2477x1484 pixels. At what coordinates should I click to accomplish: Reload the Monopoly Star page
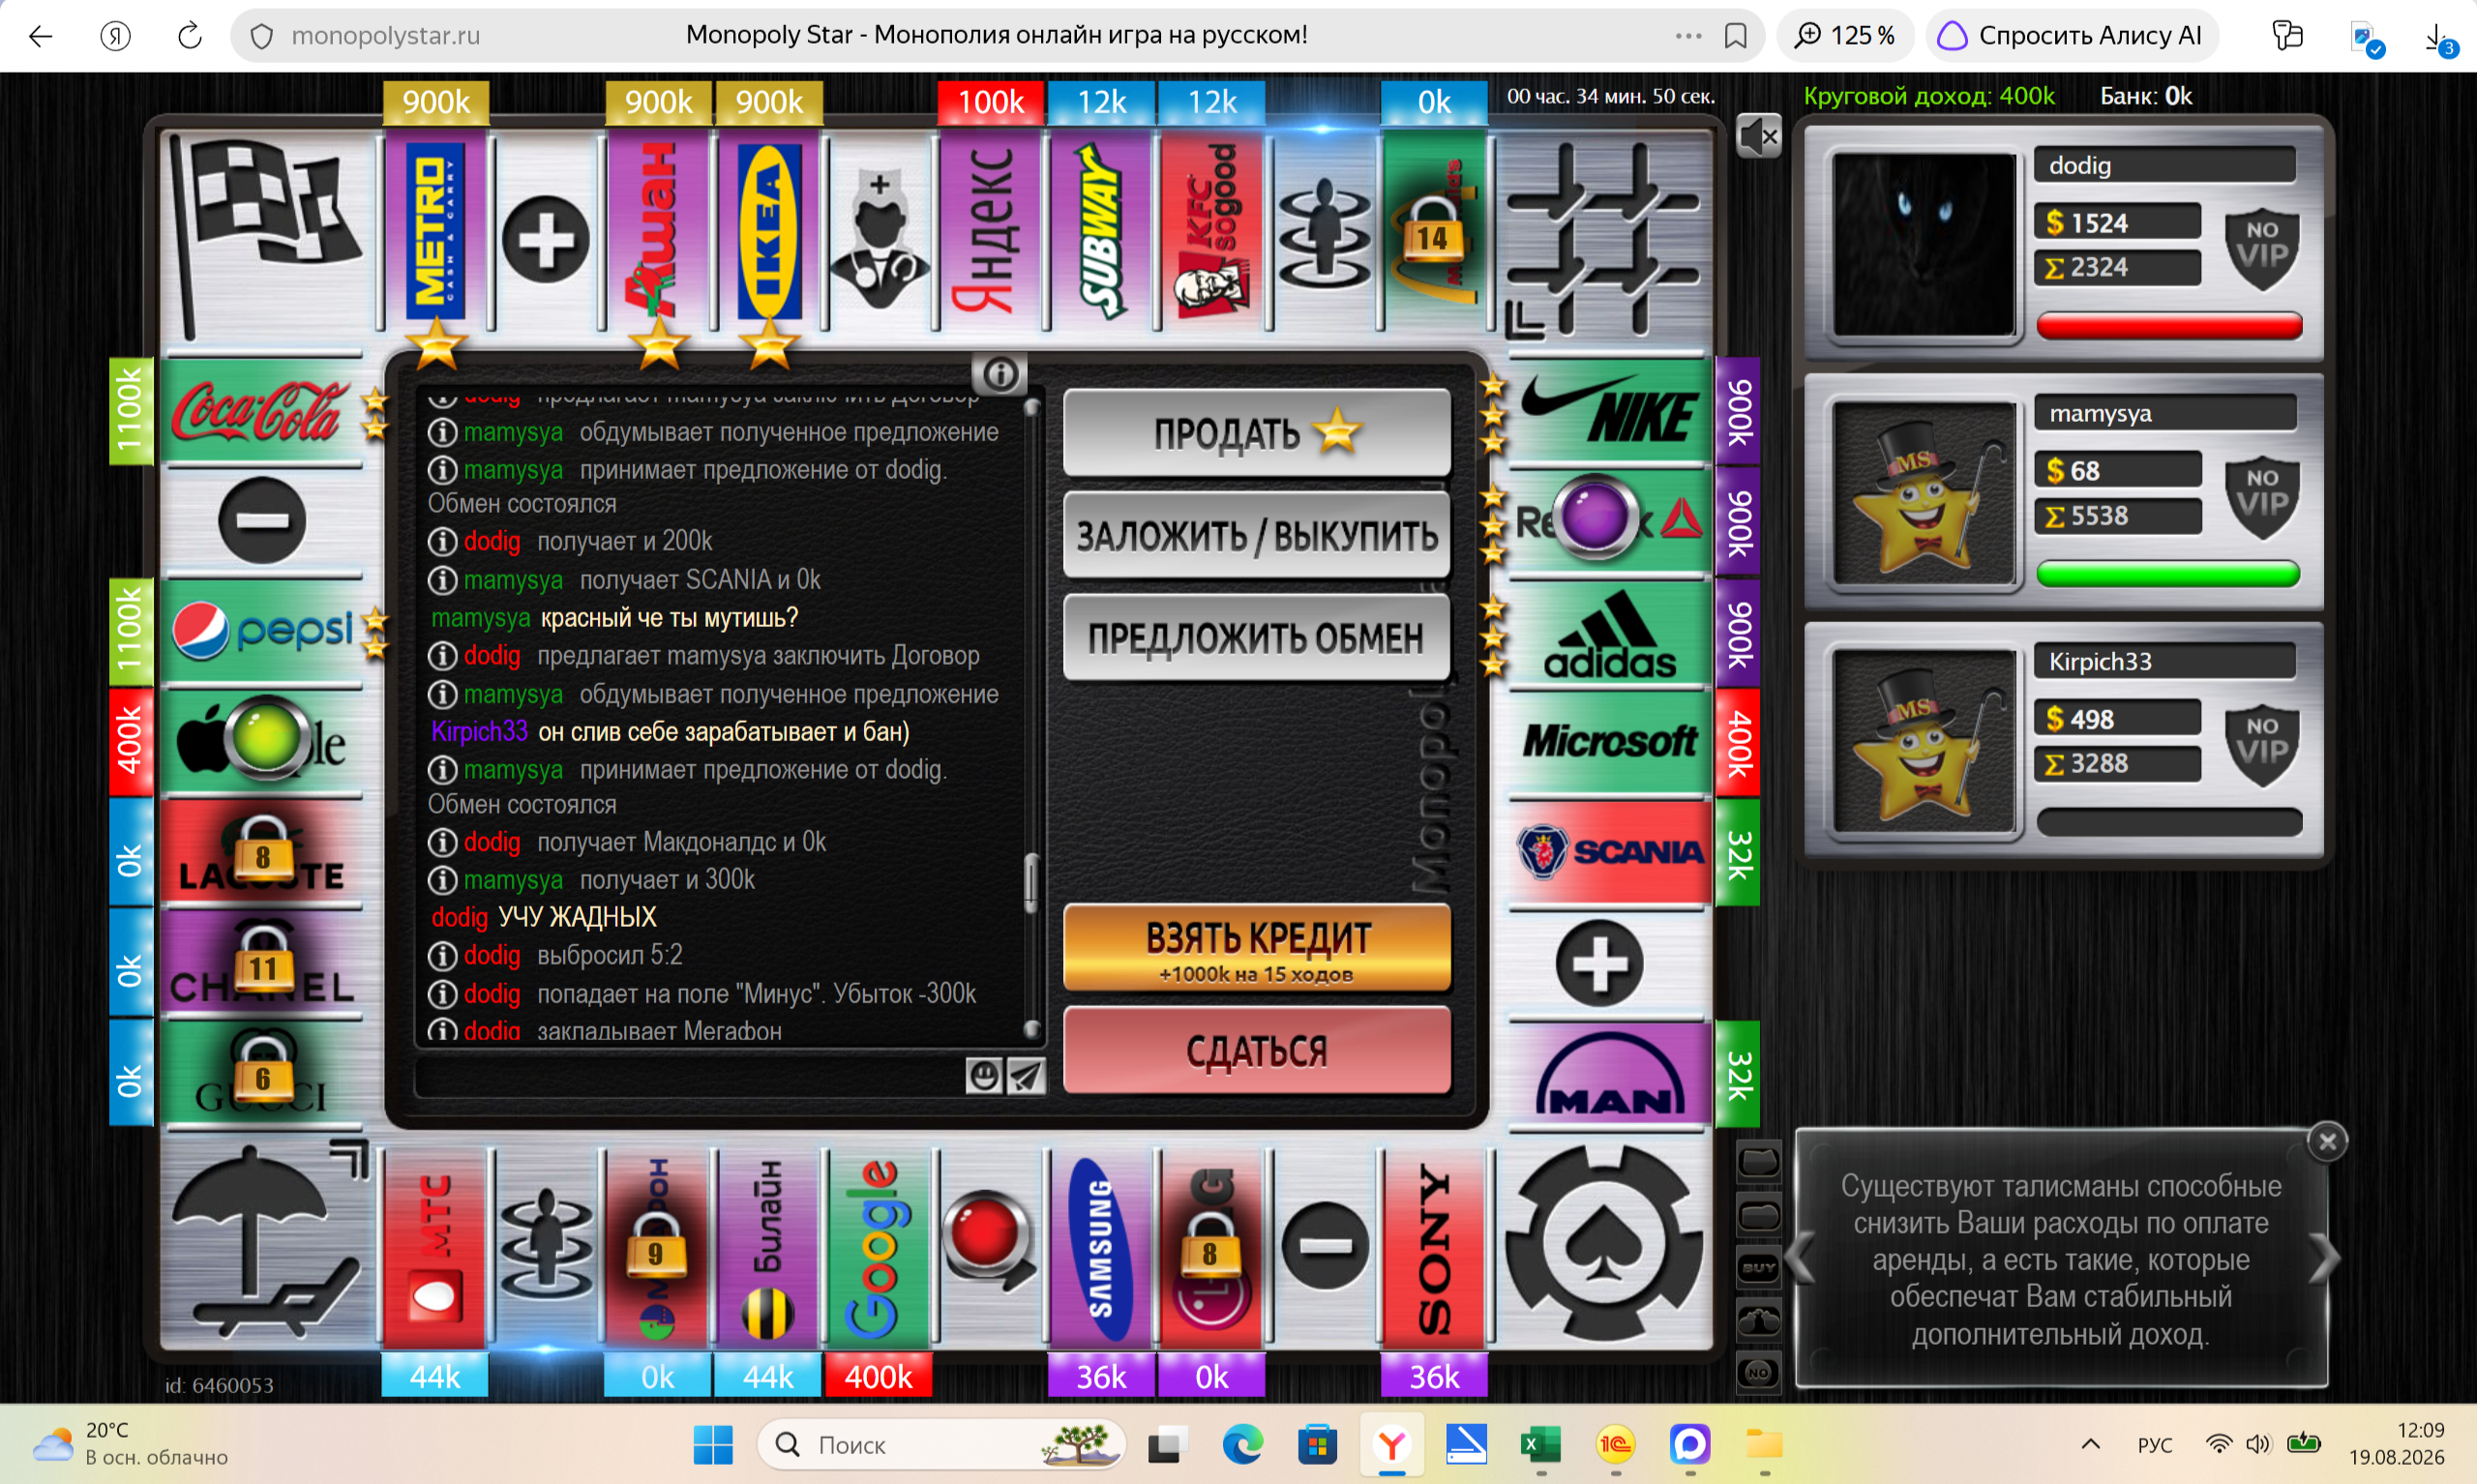(x=189, y=37)
